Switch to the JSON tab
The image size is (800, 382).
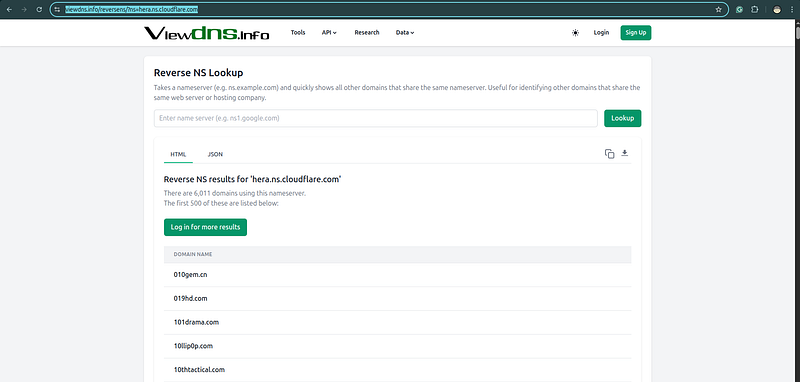click(x=215, y=154)
